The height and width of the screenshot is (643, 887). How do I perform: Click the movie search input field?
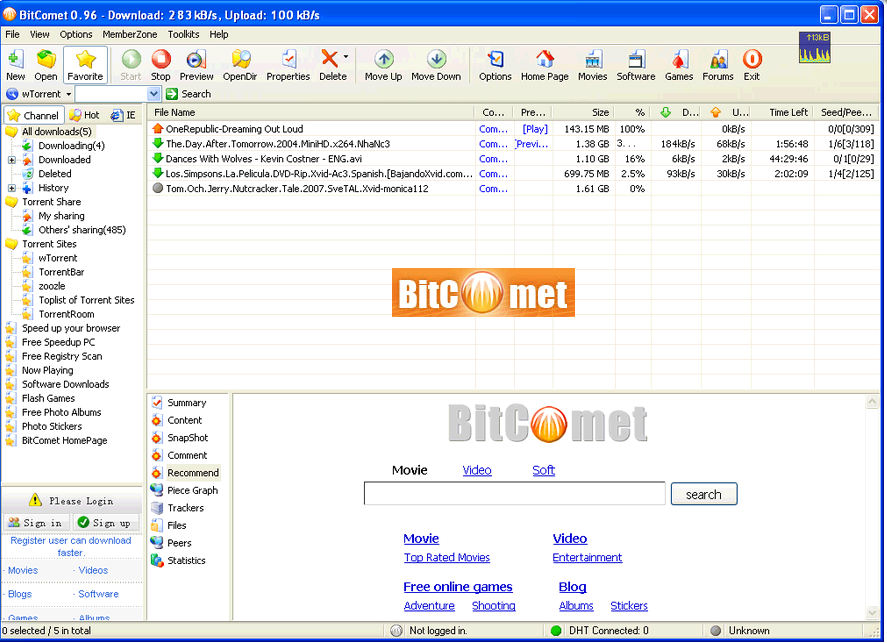tap(515, 494)
